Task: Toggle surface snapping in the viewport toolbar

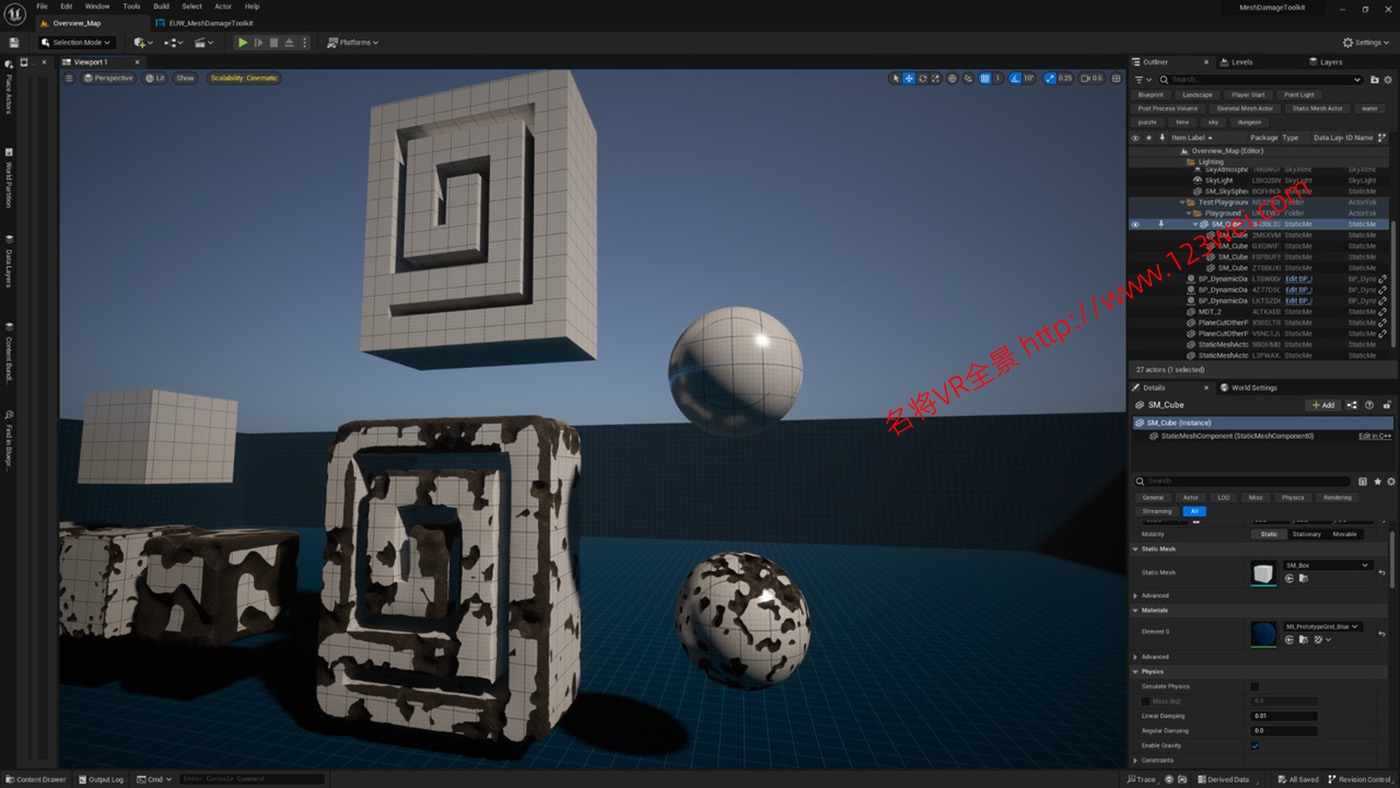Action: pyautogui.click(x=967, y=77)
